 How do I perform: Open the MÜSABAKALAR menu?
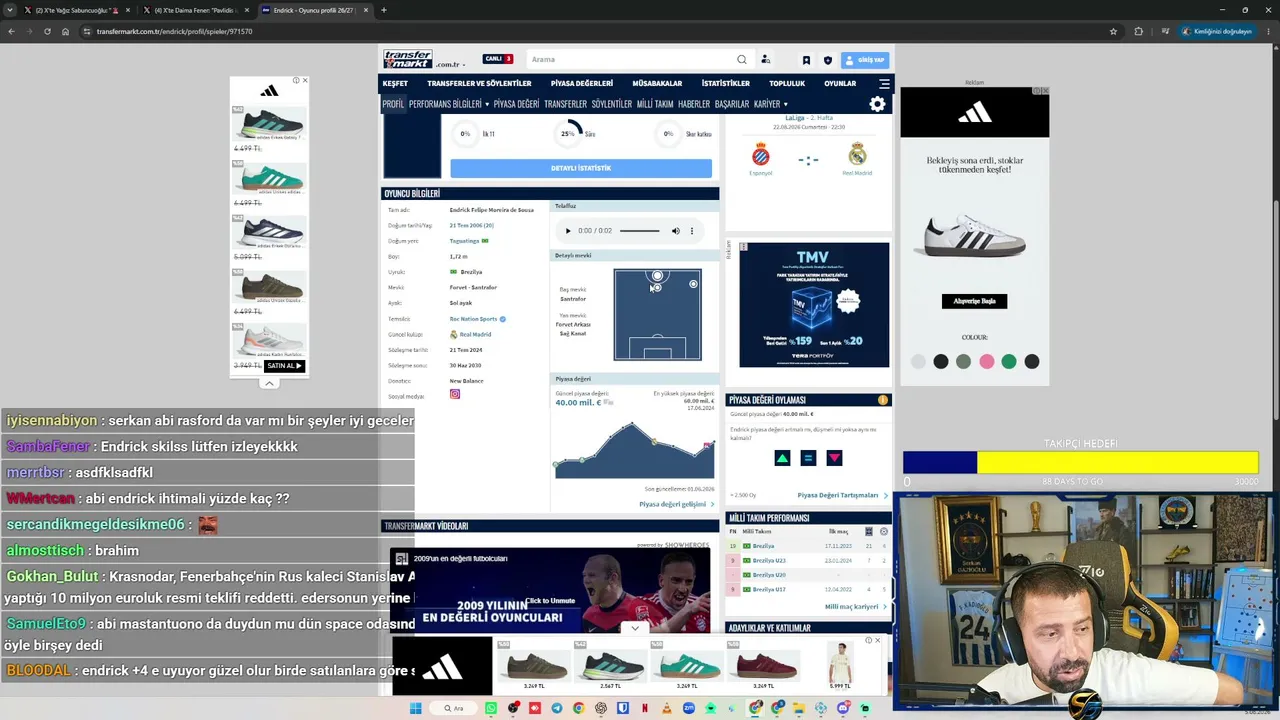657,84
